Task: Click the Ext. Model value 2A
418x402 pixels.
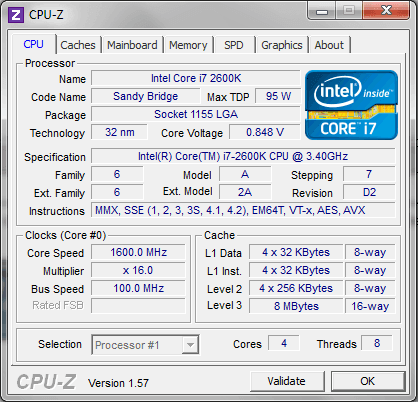Action: tap(245, 192)
